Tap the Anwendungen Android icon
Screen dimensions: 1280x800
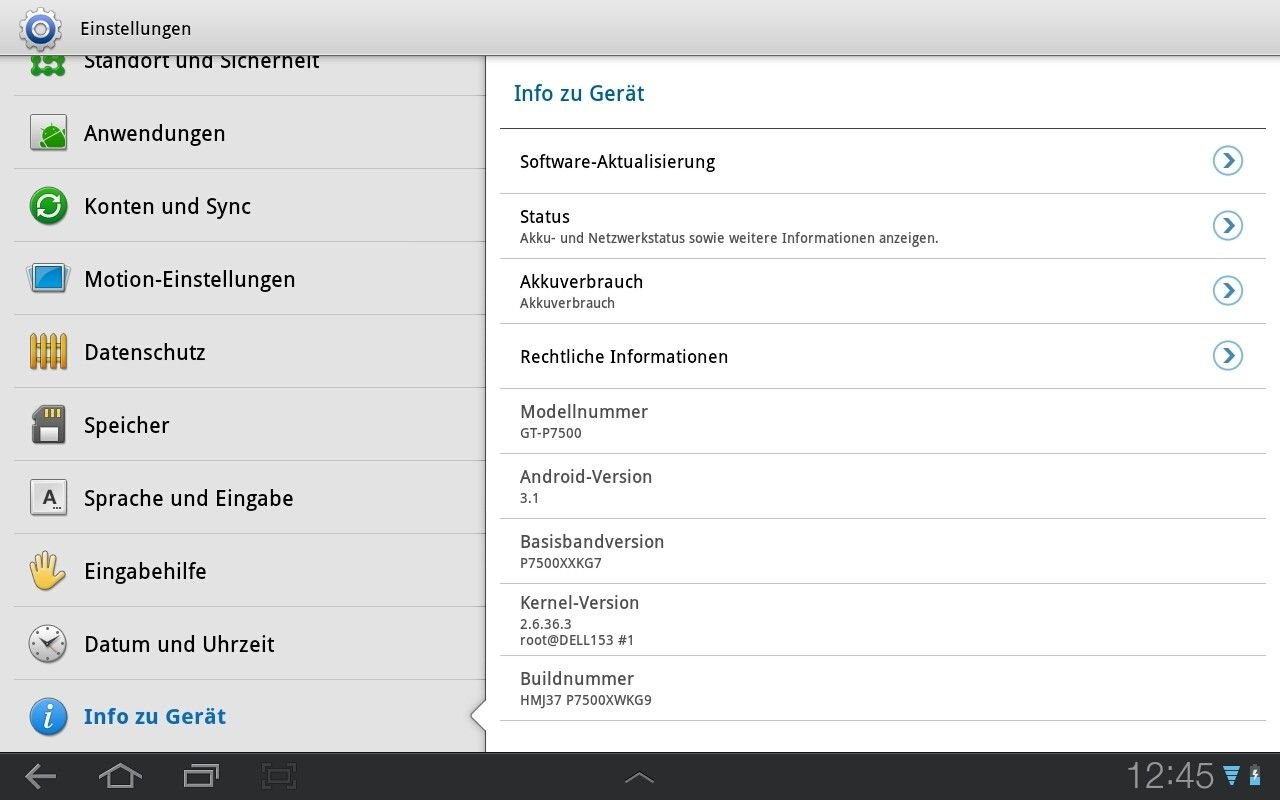[48, 133]
